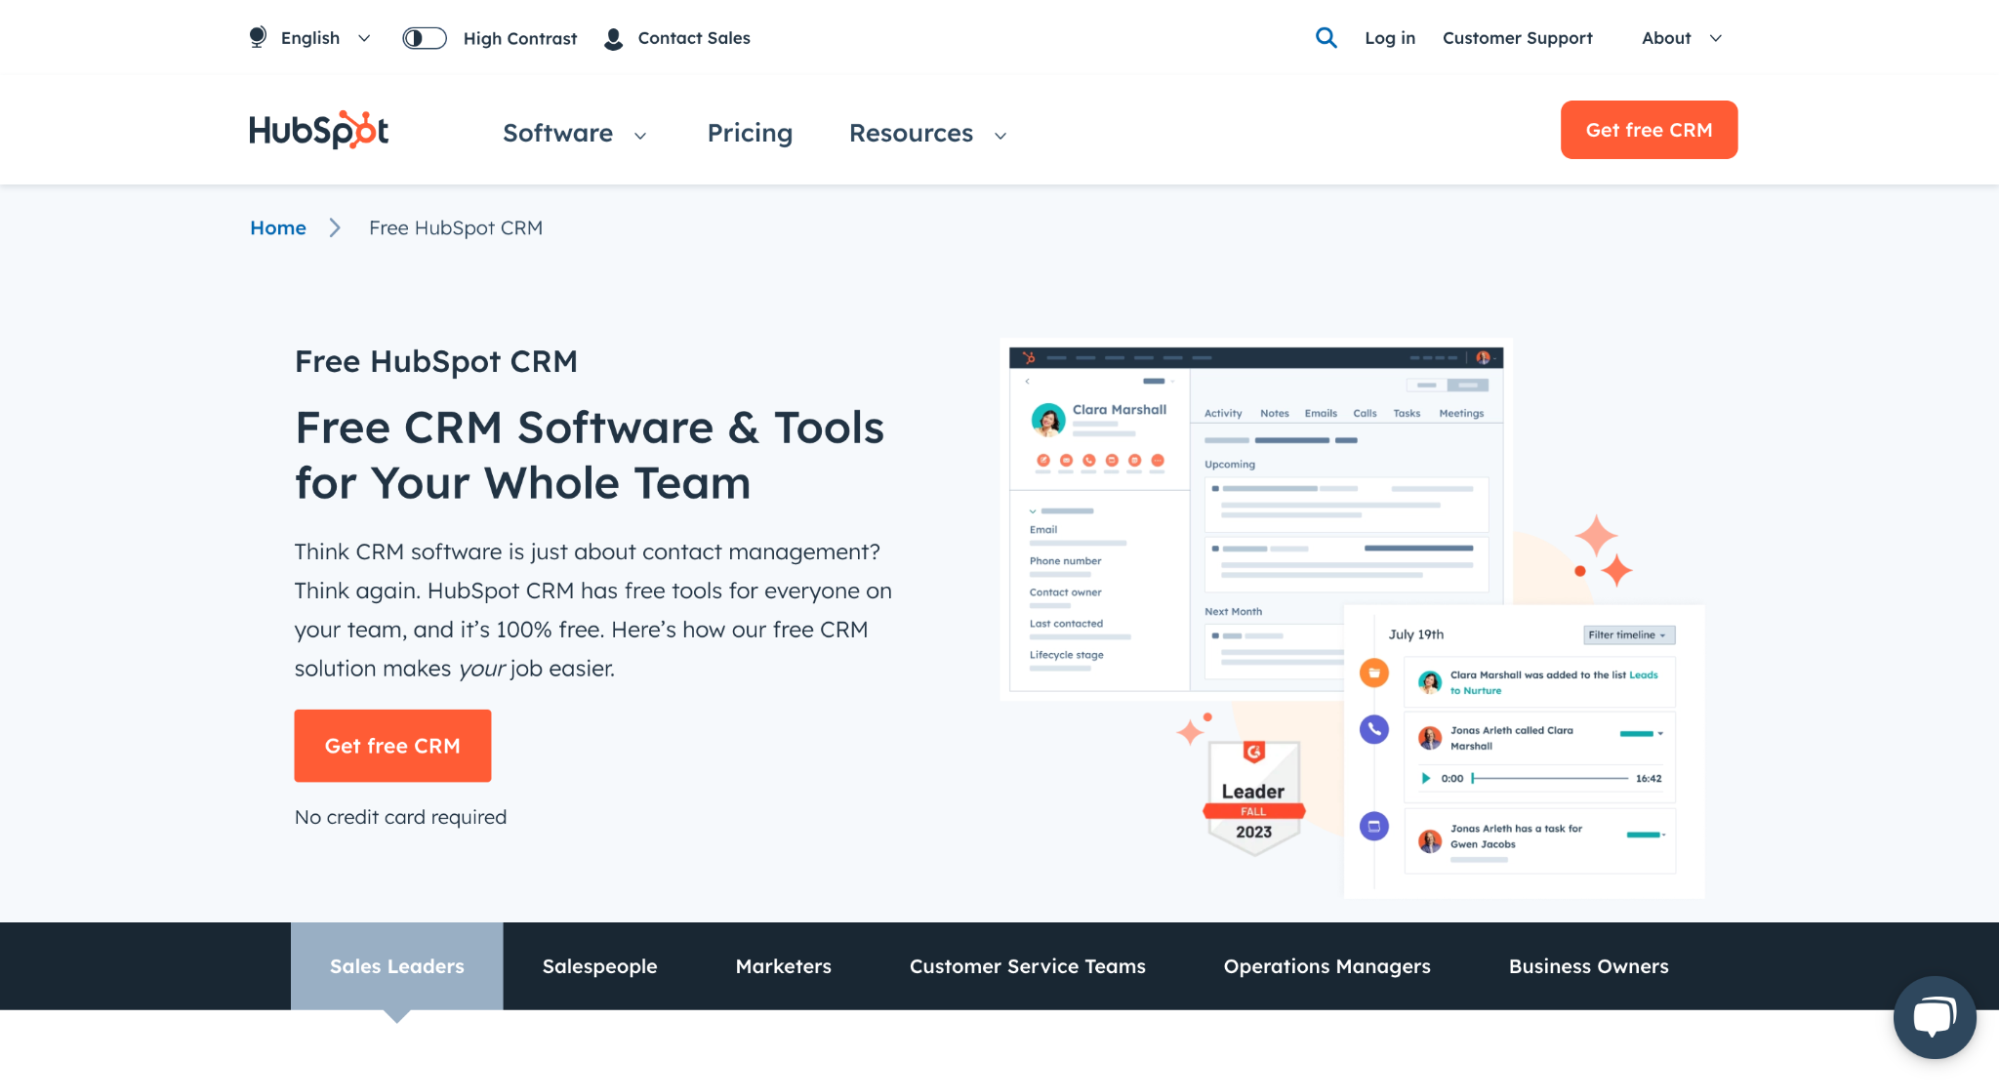
Task: Click the Meetings tab in CRM preview
Action: (1462, 413)
